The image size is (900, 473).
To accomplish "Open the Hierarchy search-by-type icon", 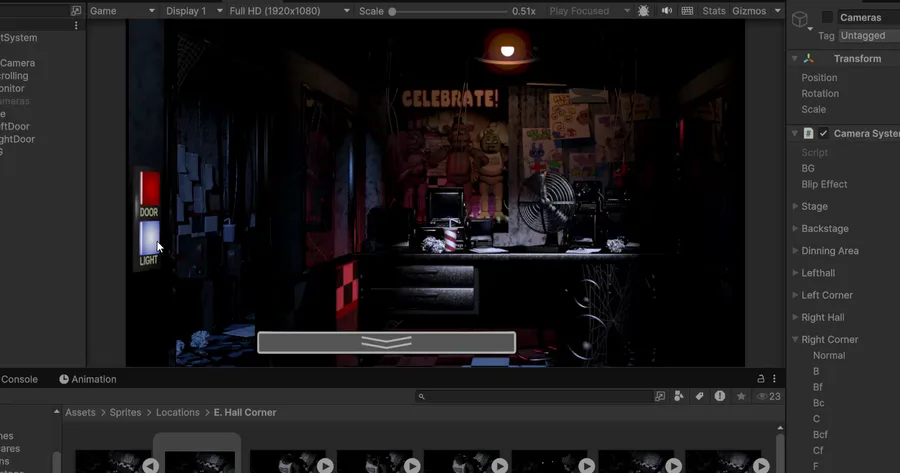I will pyautogui.click(x=76, y=10).
